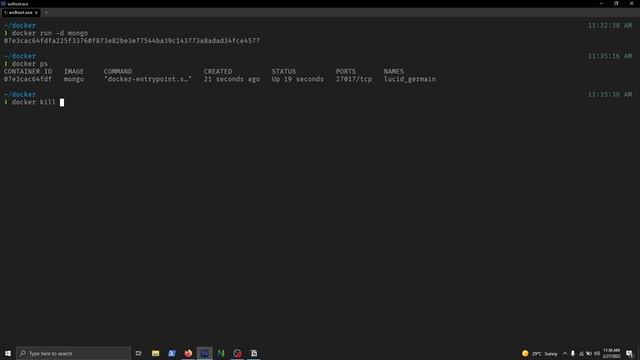The image size is (640, 360).
Task: Click the container ID 07e3cac64fdf in the table
Action: pos(28,79)
